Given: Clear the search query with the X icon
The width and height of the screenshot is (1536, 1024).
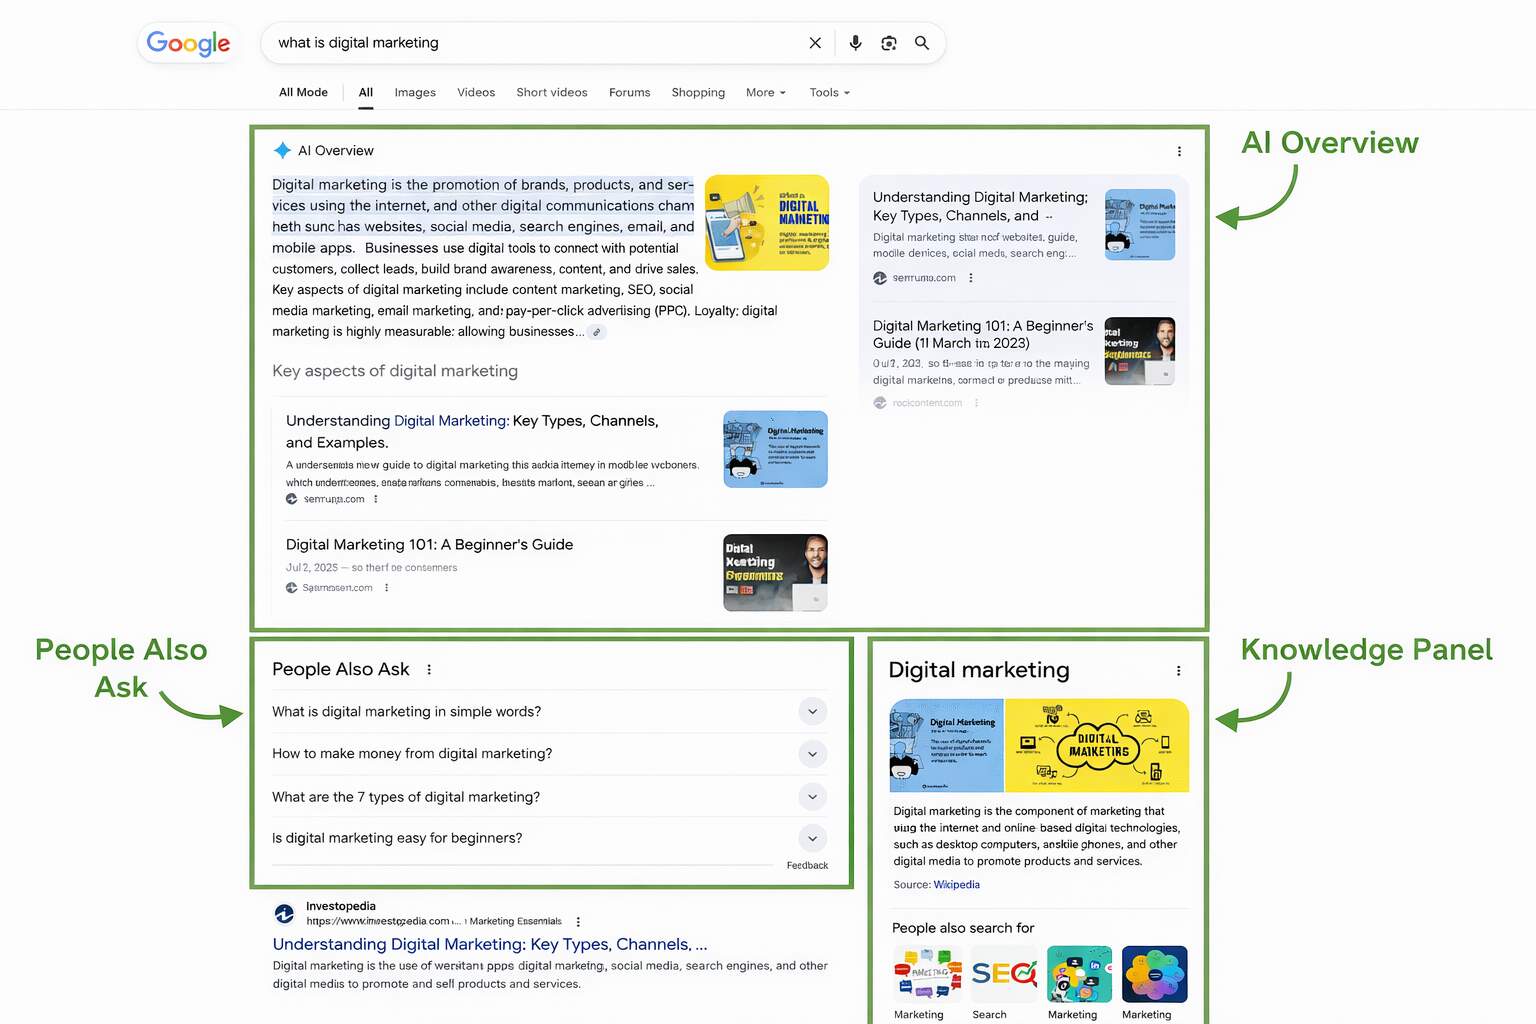Looking at the screenshot, I should click(815, 42).
